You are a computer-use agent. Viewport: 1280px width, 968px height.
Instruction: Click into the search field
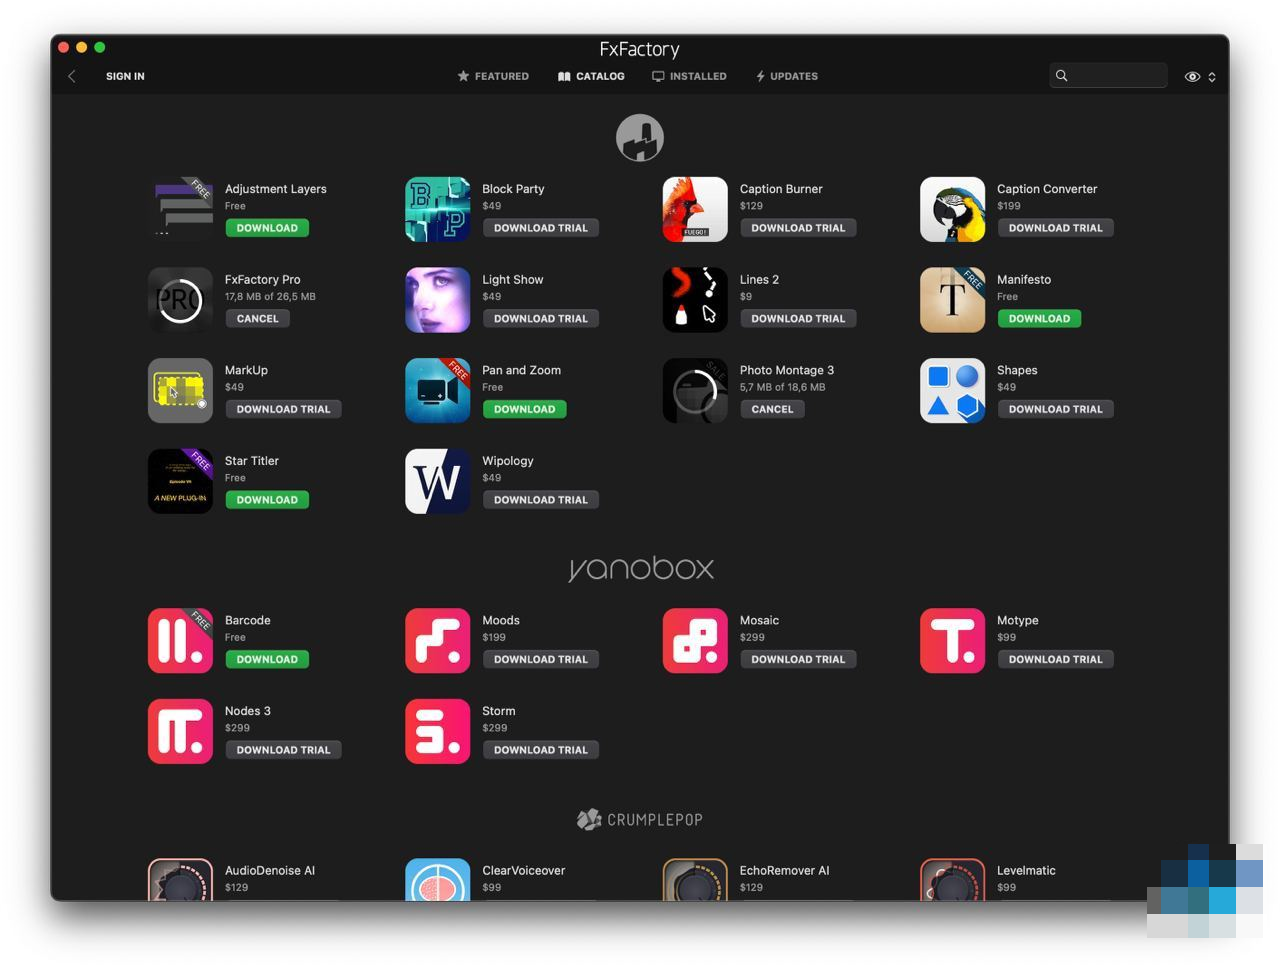click(1116, 76)
